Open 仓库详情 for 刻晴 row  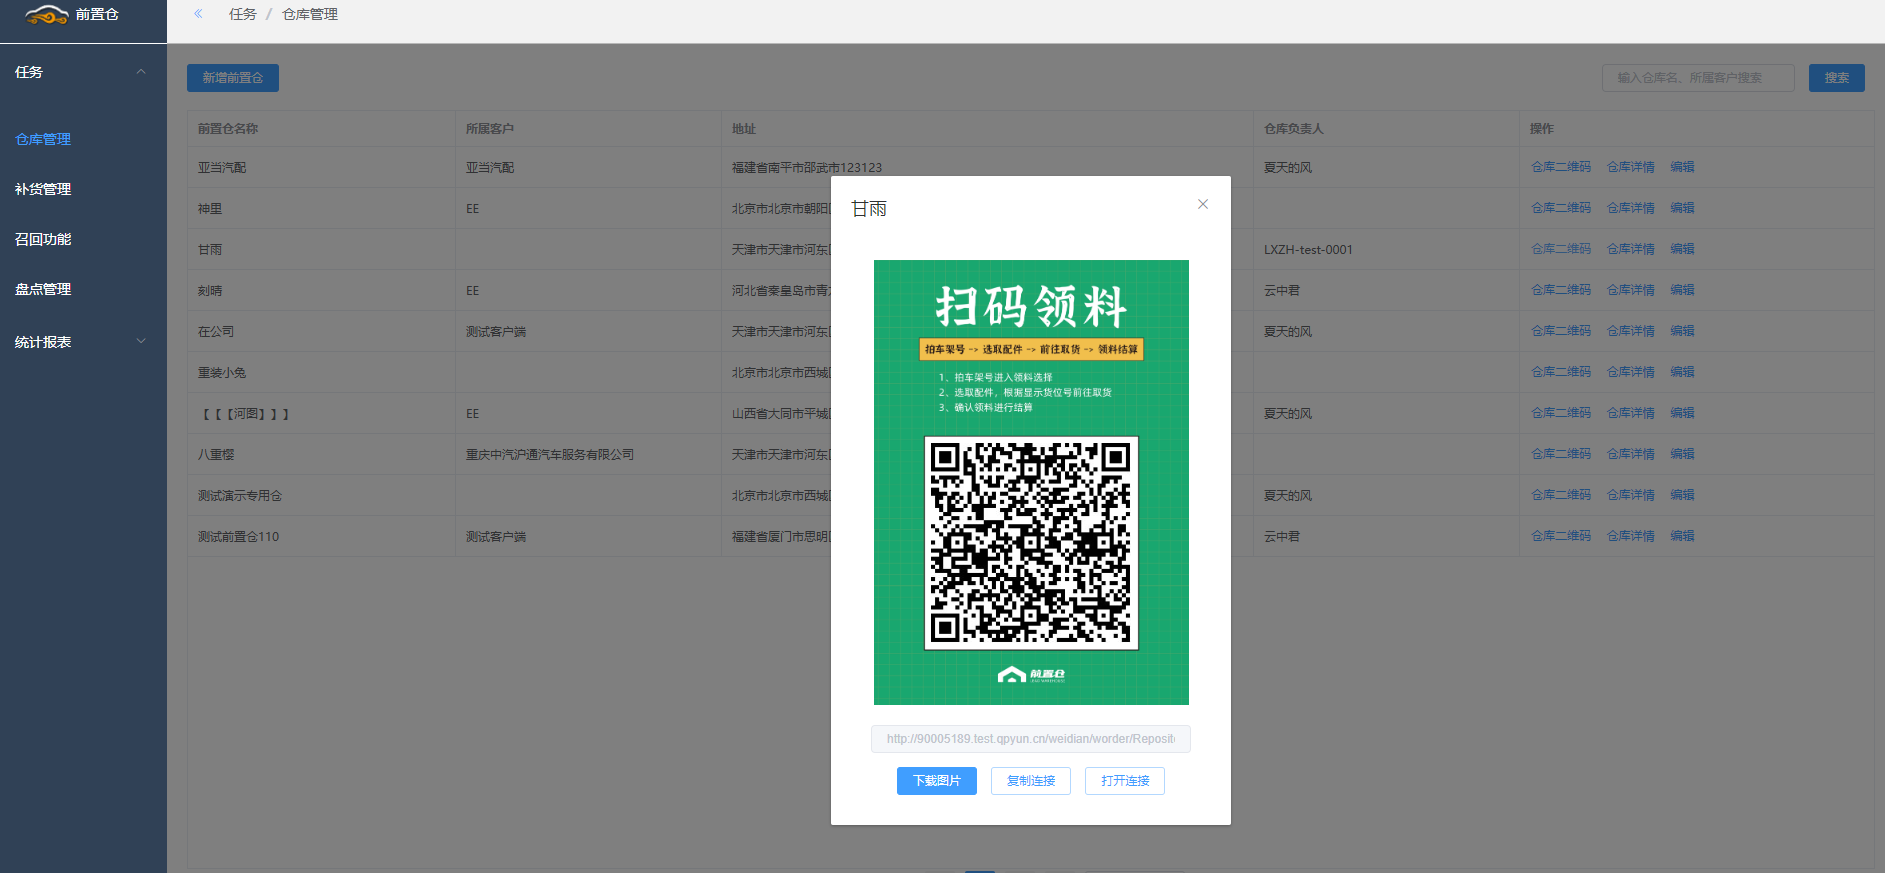(x=1631, y=290)
